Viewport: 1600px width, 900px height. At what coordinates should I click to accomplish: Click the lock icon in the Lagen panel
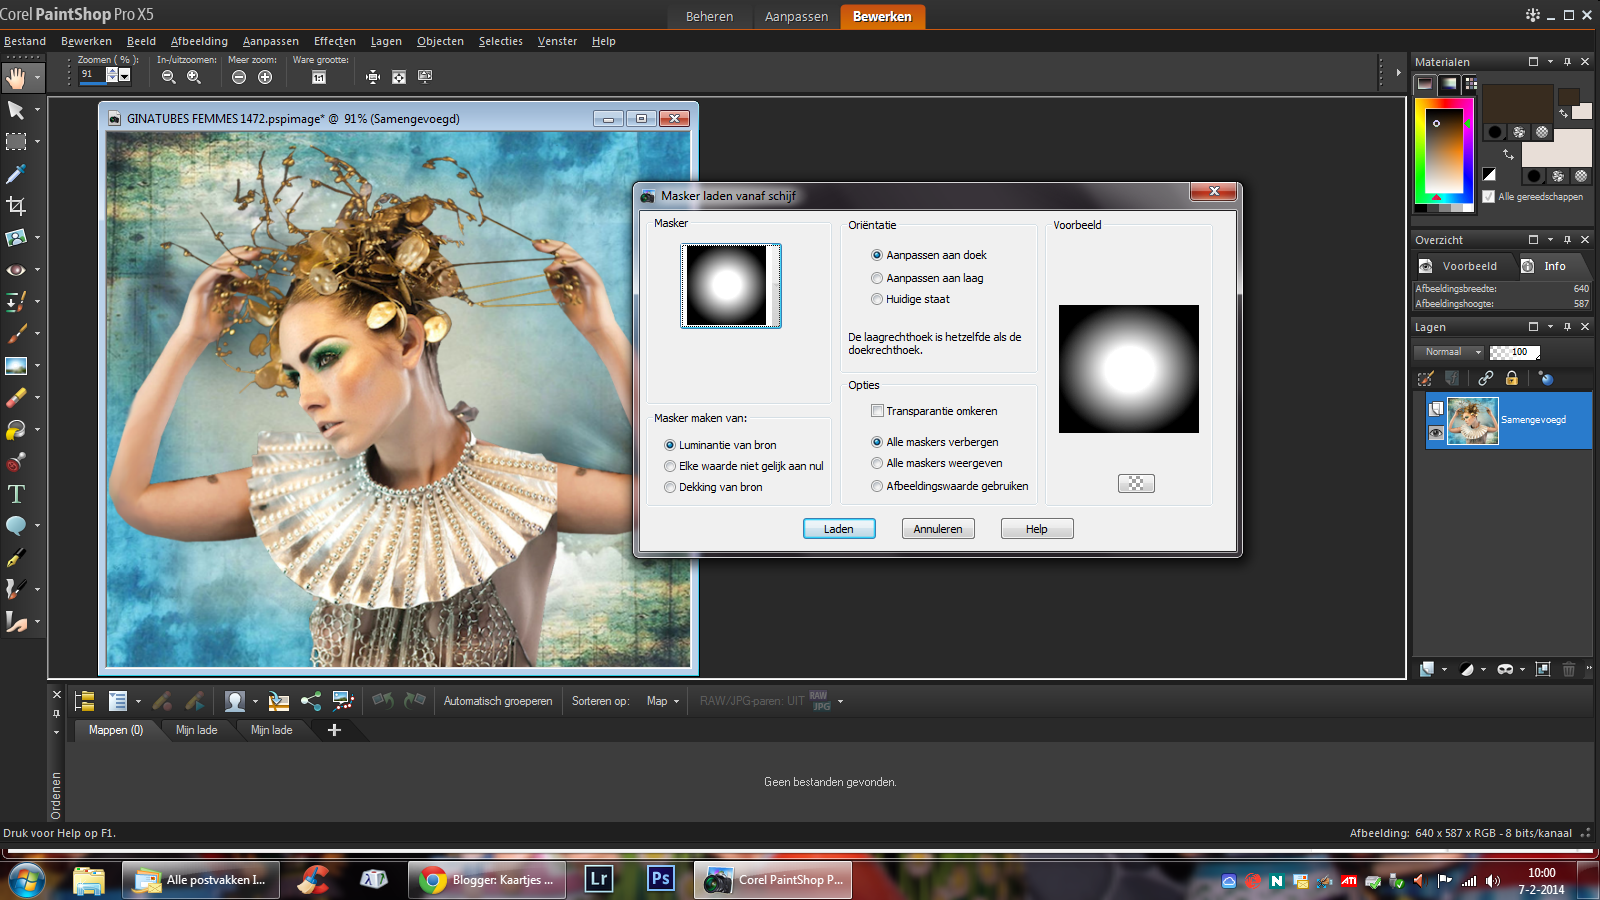[x=1512, y=378]
